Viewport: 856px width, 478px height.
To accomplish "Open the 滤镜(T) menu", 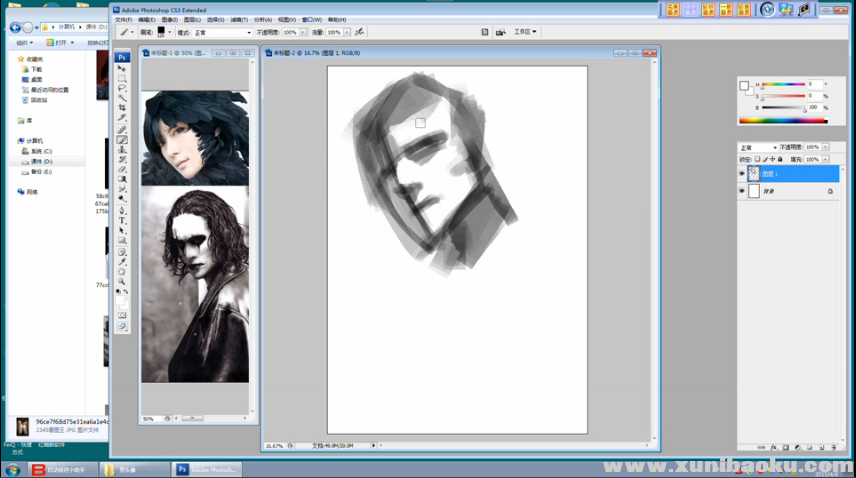I will tap(239, 19).
